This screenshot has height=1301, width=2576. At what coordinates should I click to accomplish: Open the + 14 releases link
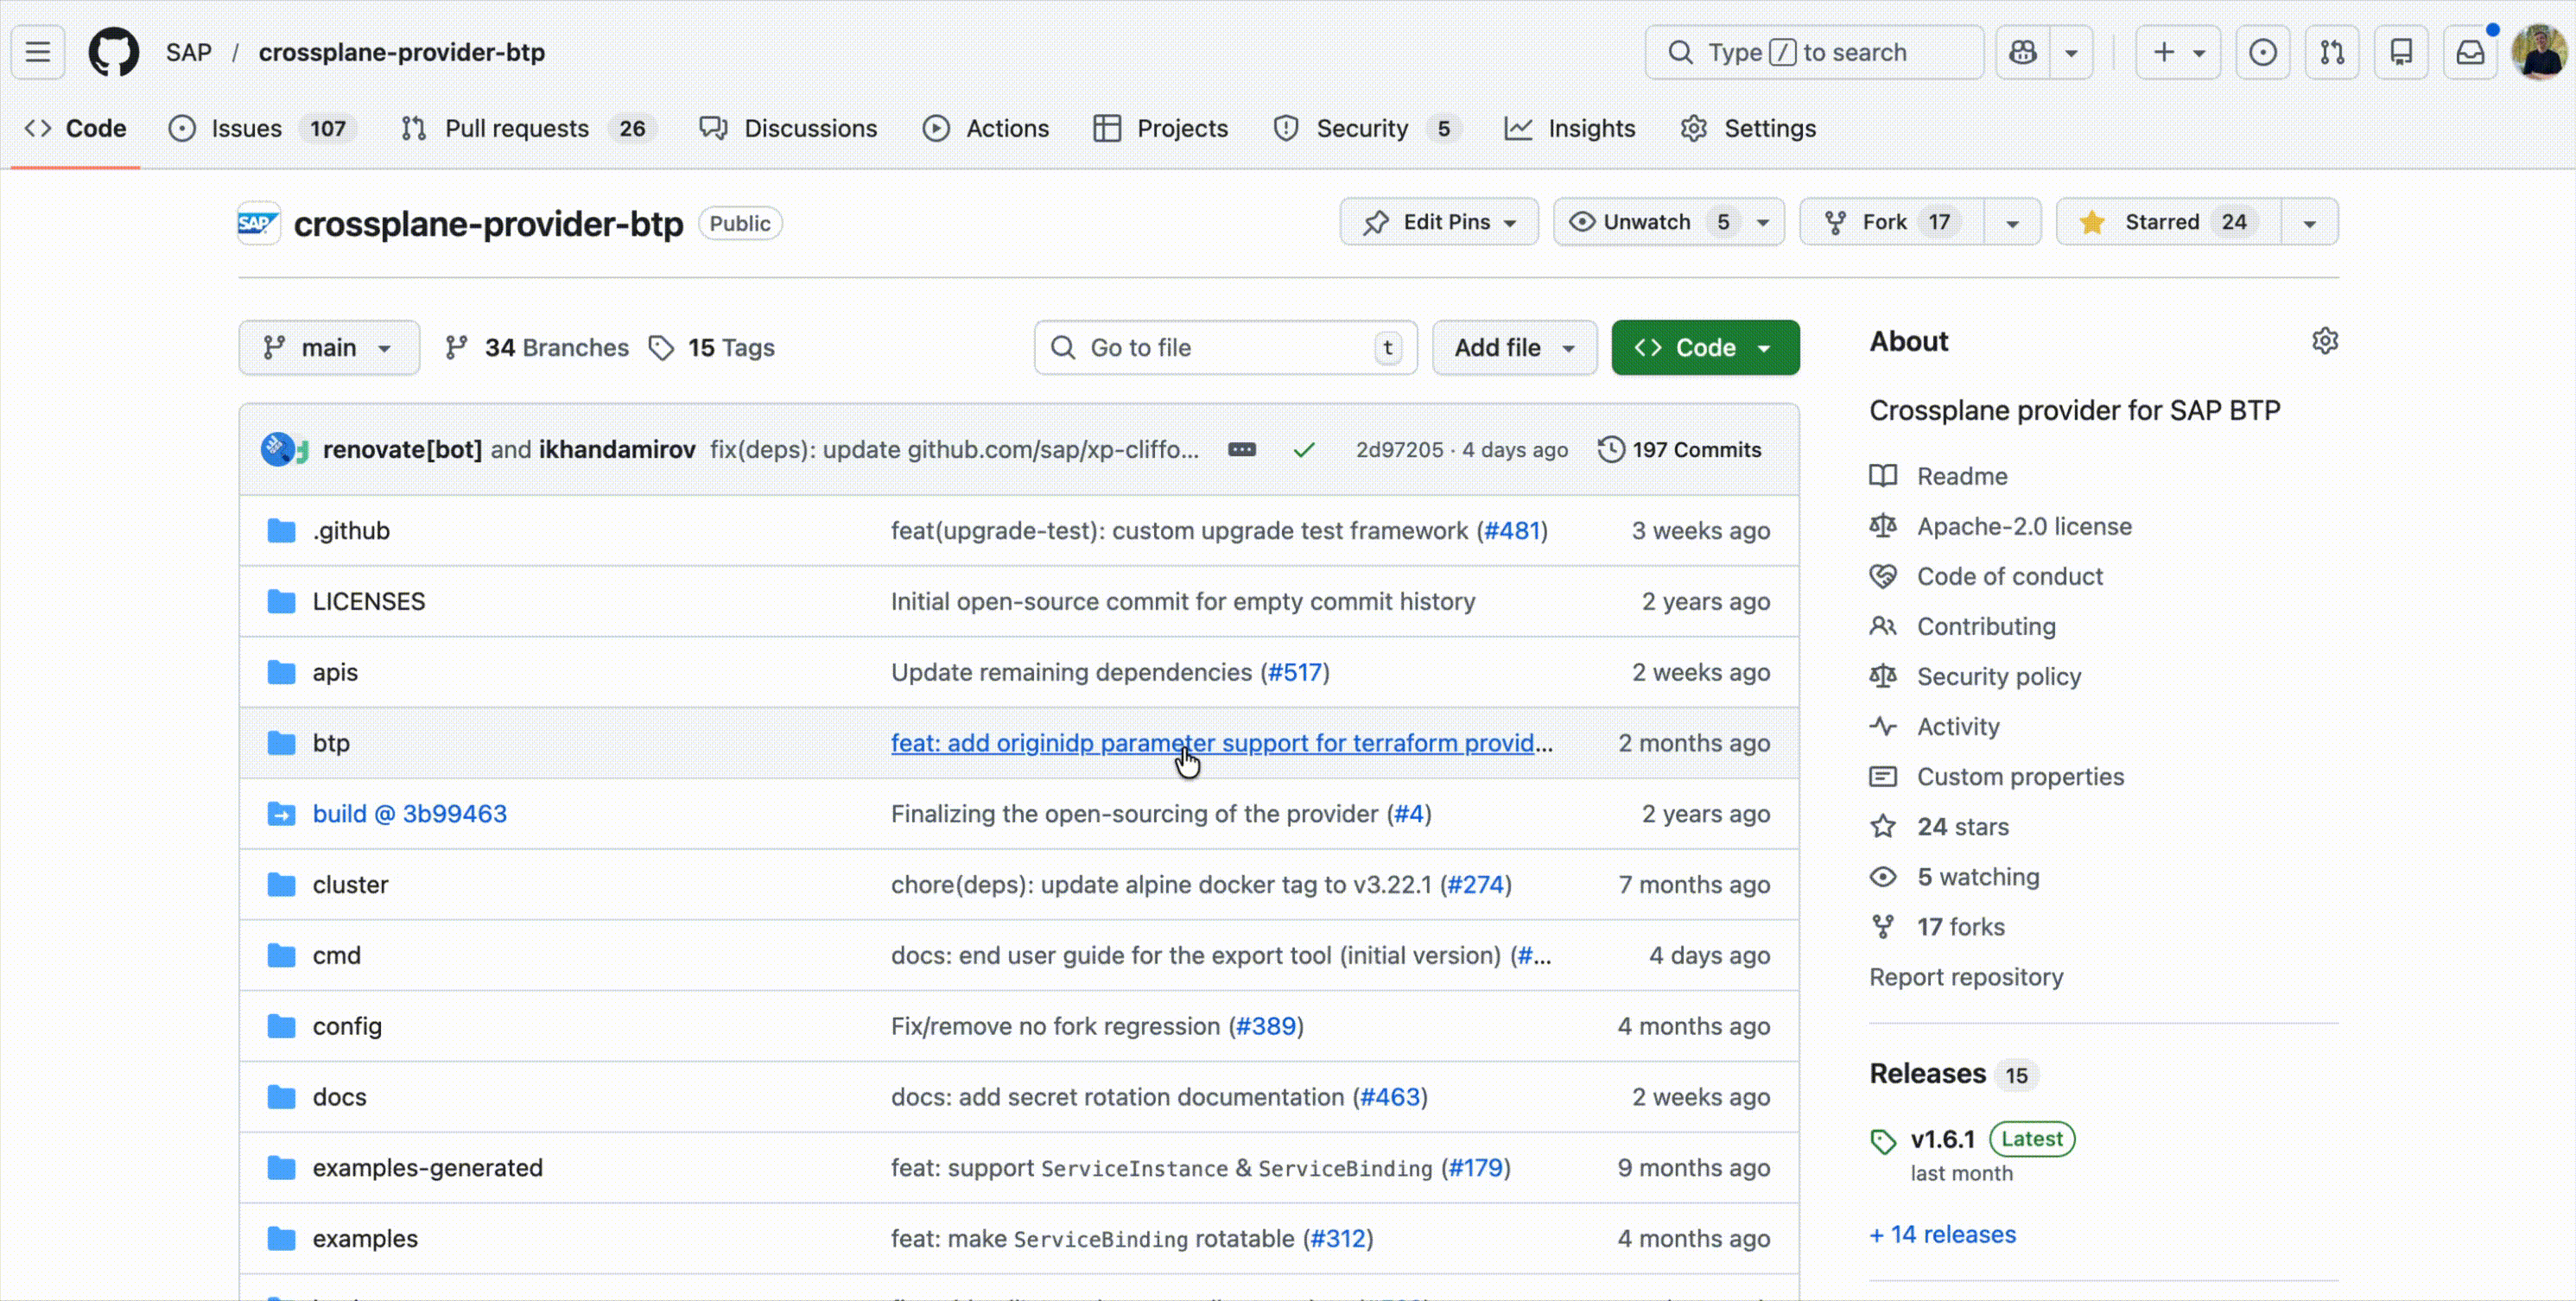[x=1942, y=1234]
